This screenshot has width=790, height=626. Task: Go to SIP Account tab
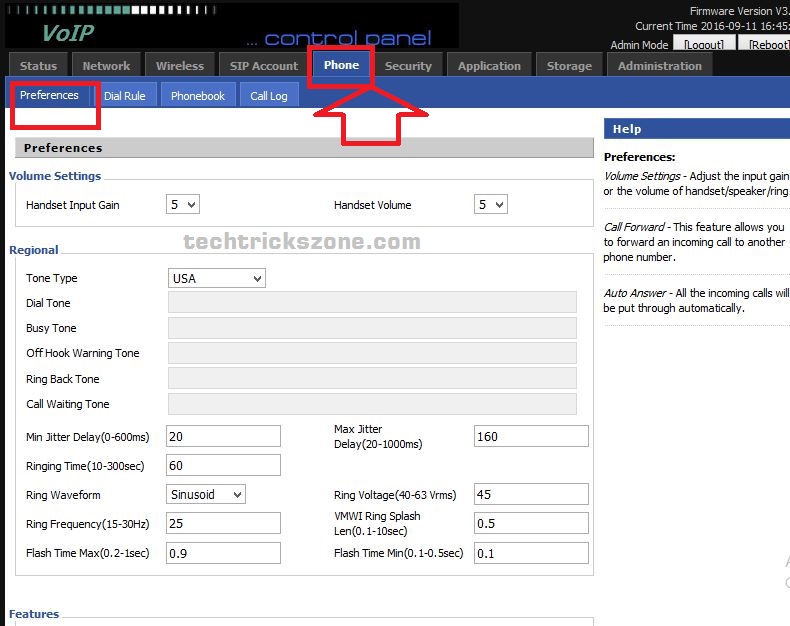tap(264, 66)
